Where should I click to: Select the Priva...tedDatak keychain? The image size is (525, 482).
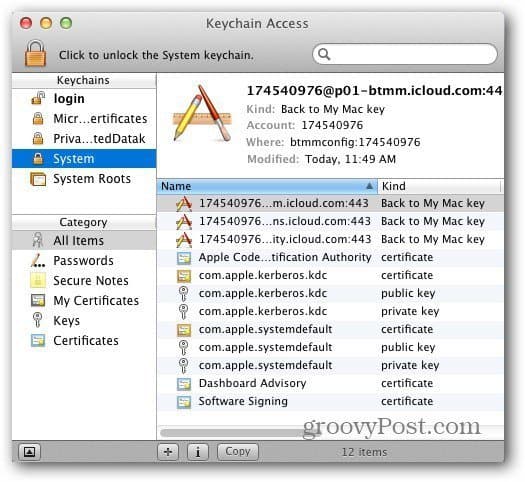pyautogui.click(x=84, y=139)
